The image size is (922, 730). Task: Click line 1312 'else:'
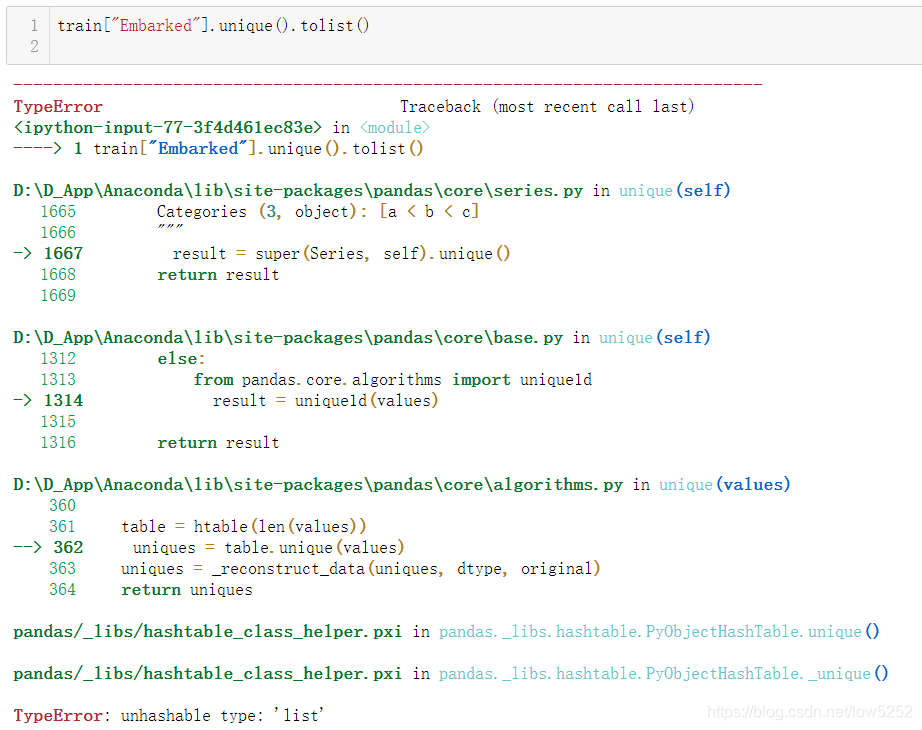[181, 359]
